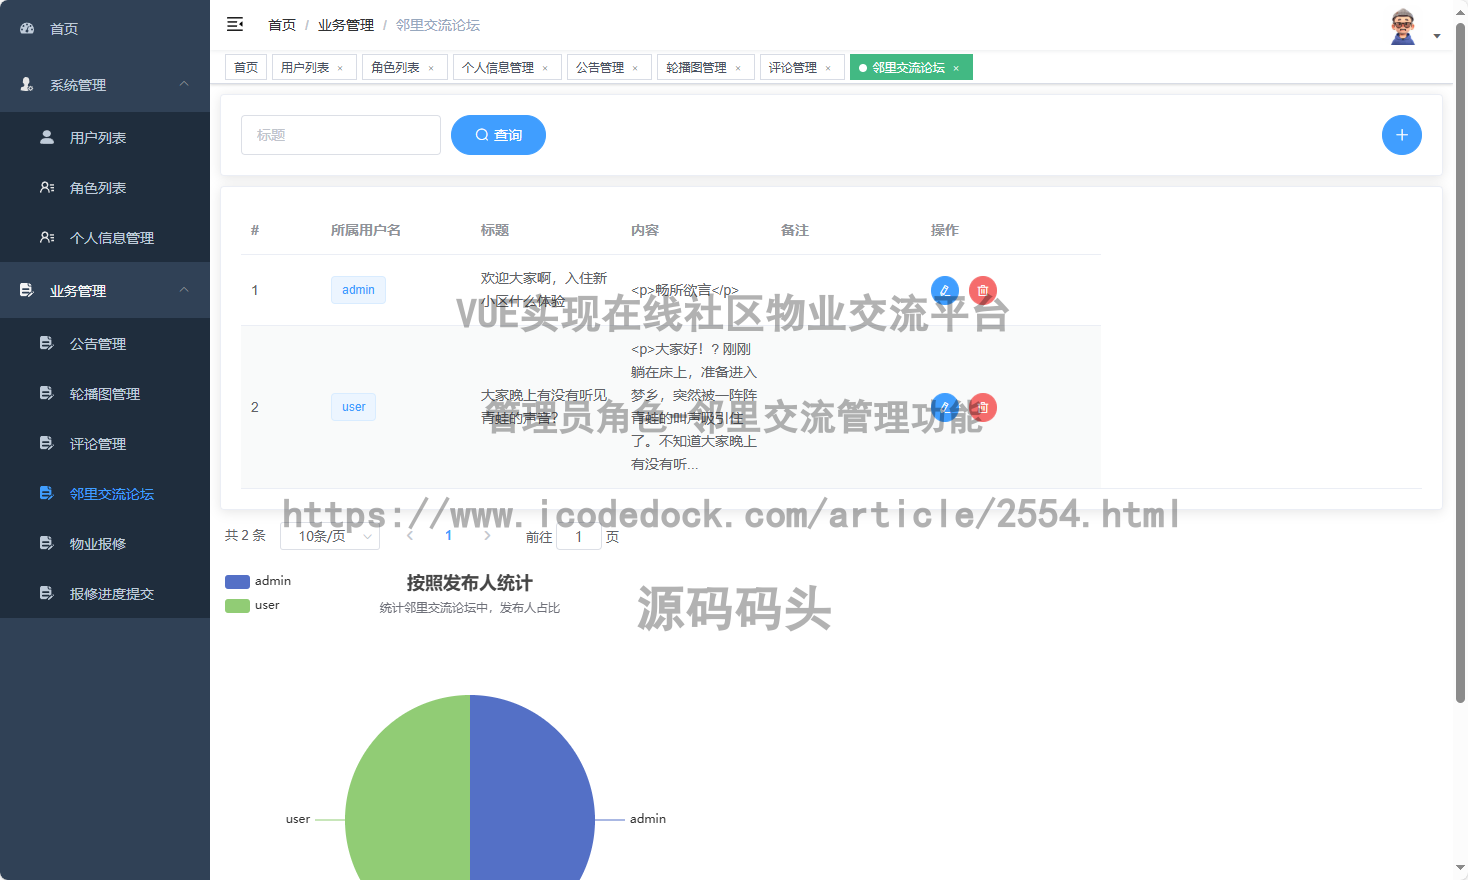
Task: Open 报修进度提交 in the sidebar
Action: pos(105,593)
